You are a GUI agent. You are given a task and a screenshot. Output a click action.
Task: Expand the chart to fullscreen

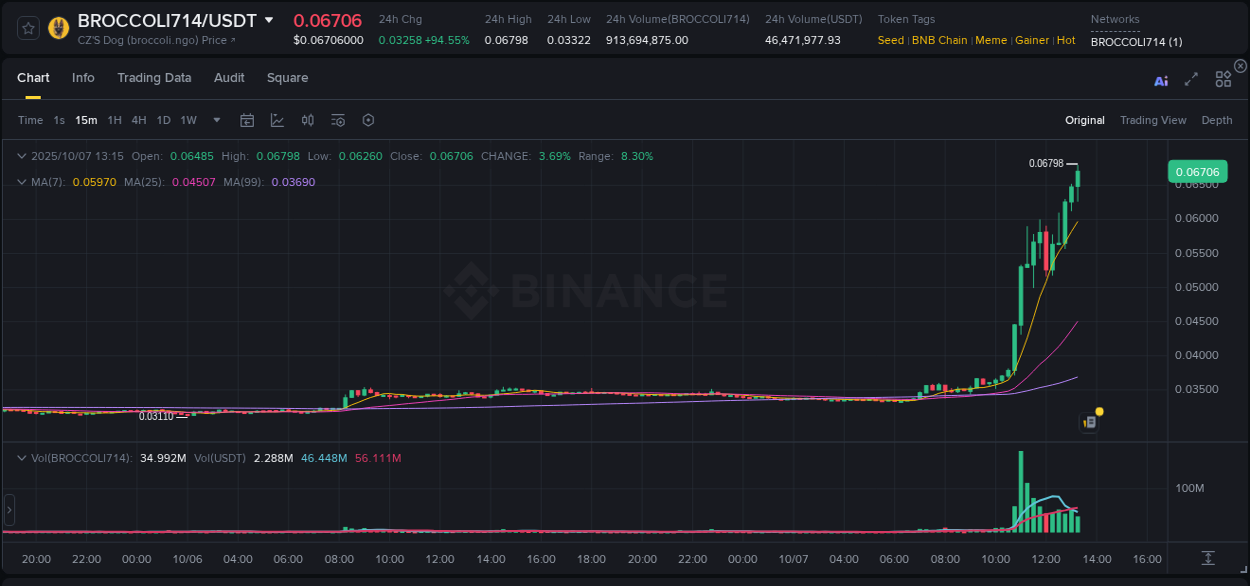[1191, 79]
